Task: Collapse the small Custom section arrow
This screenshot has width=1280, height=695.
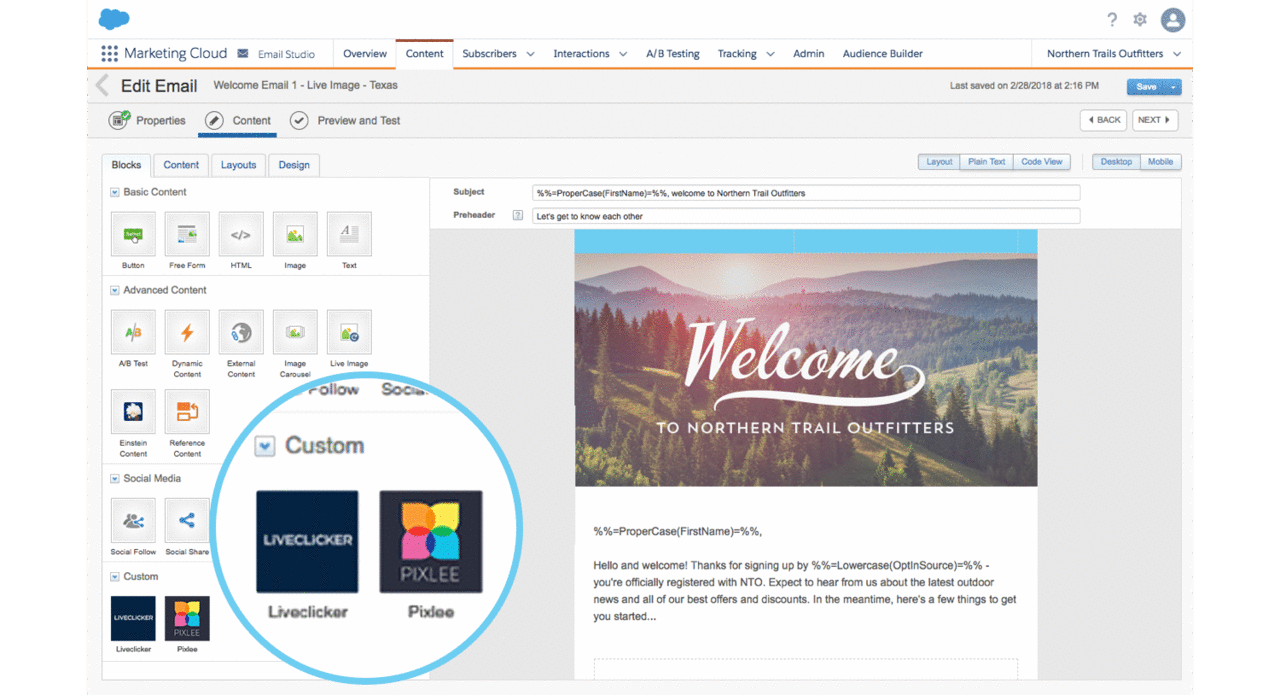Action: (115, 577)
